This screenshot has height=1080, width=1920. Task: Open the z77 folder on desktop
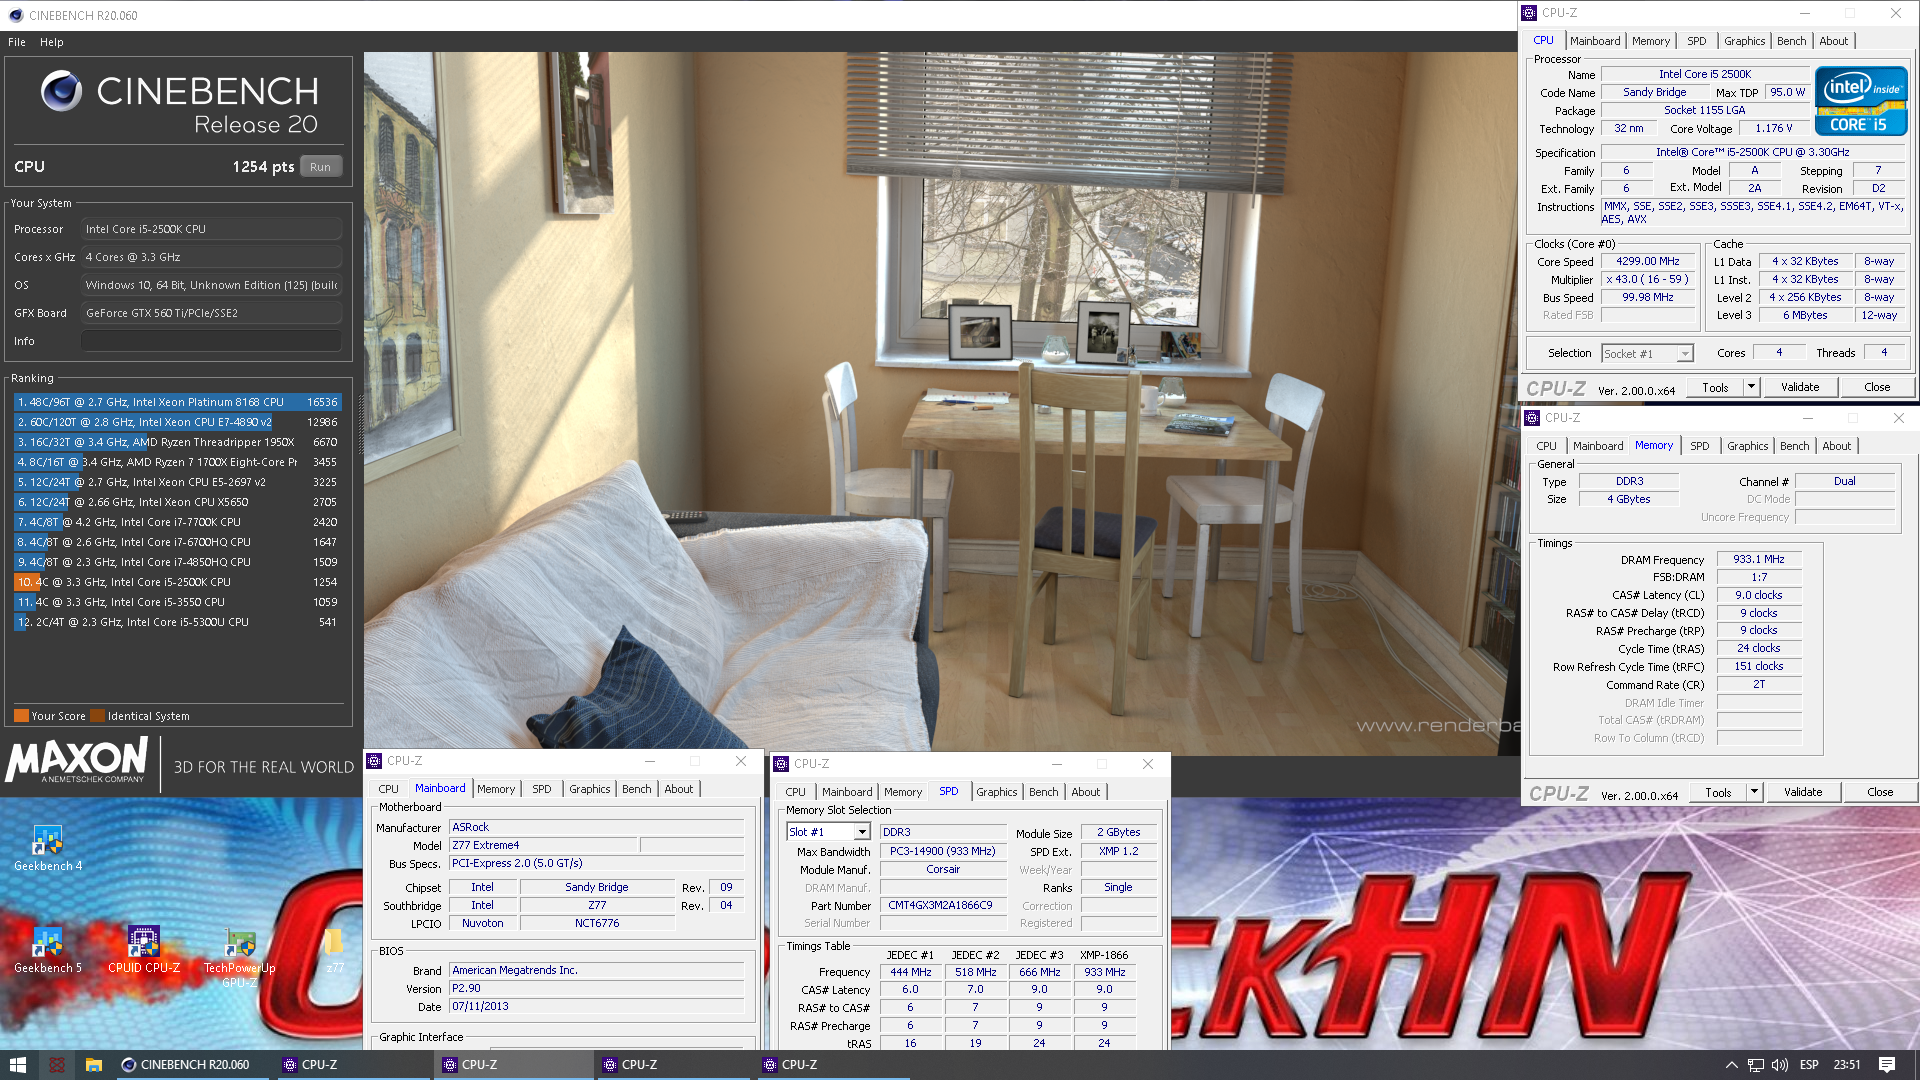[334, 949]
